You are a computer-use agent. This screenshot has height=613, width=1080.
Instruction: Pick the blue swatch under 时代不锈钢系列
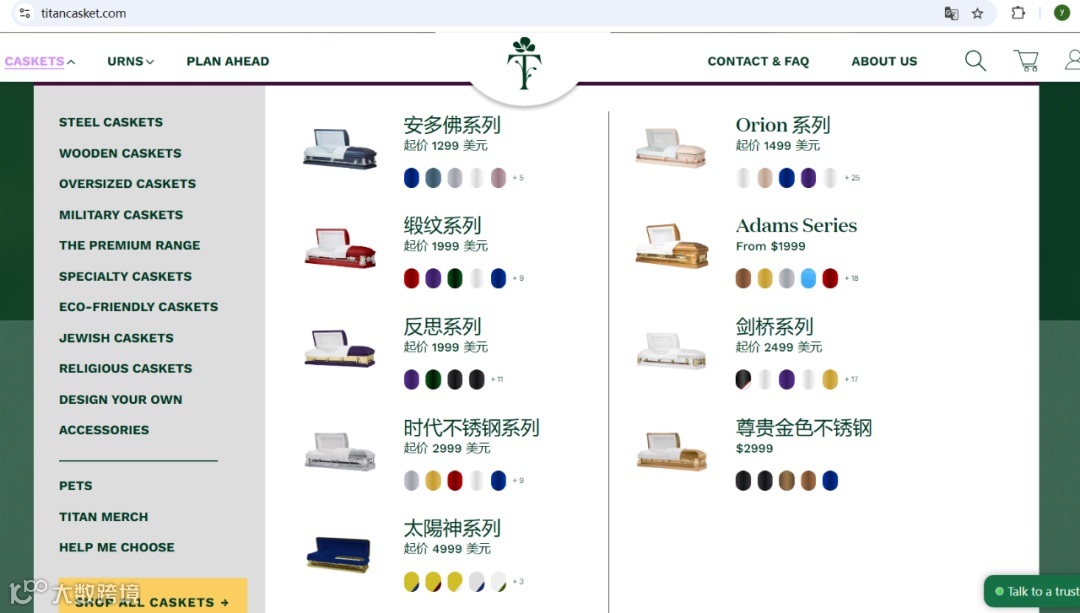pyautogui.click(x=498, y=480)
